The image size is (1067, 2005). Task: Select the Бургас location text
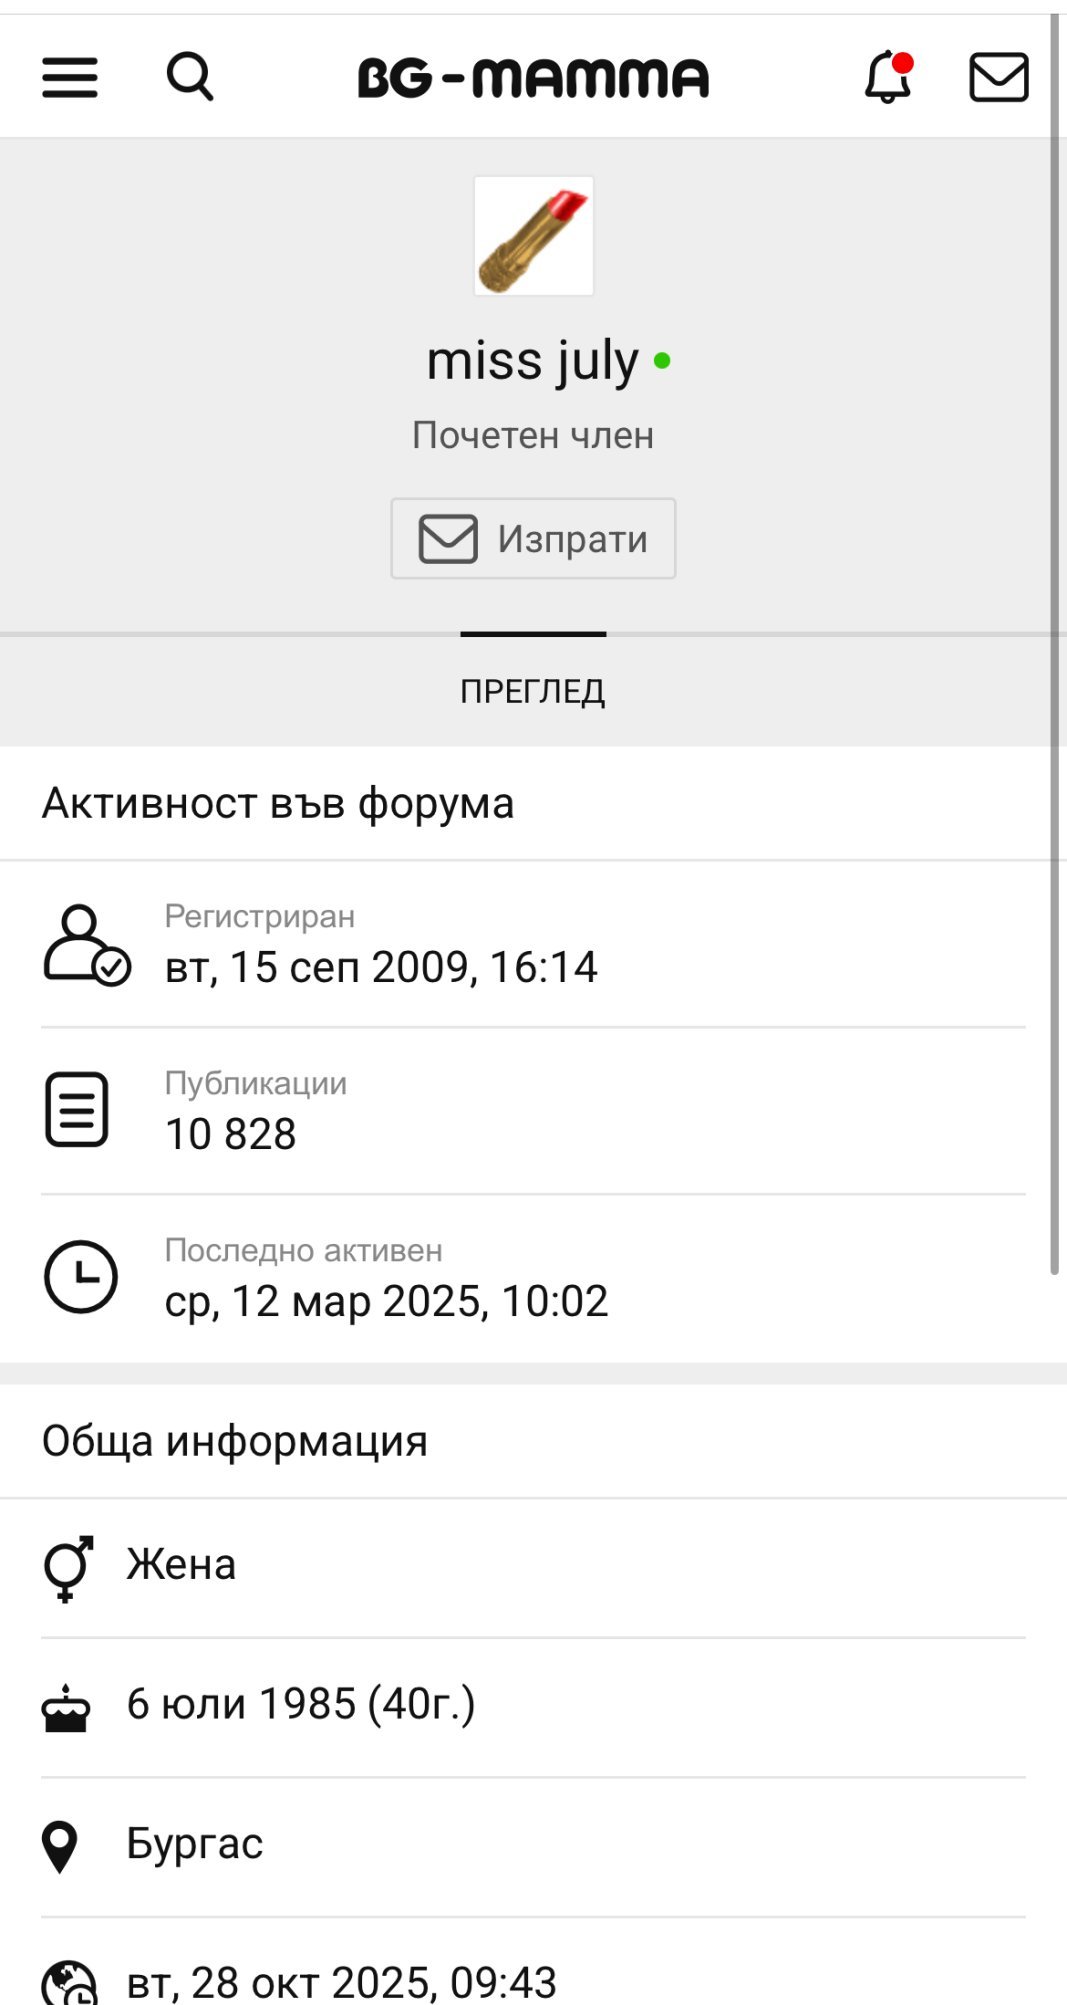point(195,1844)
